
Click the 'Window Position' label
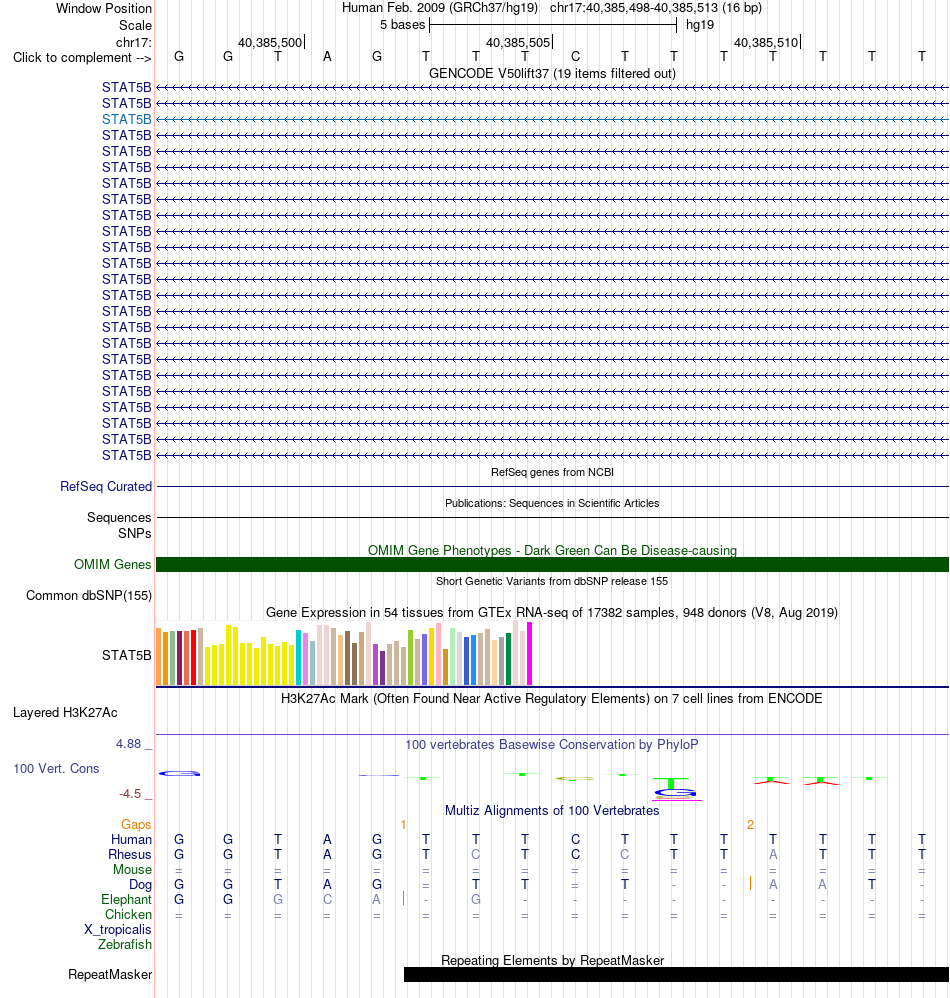(x=104, y=8)
